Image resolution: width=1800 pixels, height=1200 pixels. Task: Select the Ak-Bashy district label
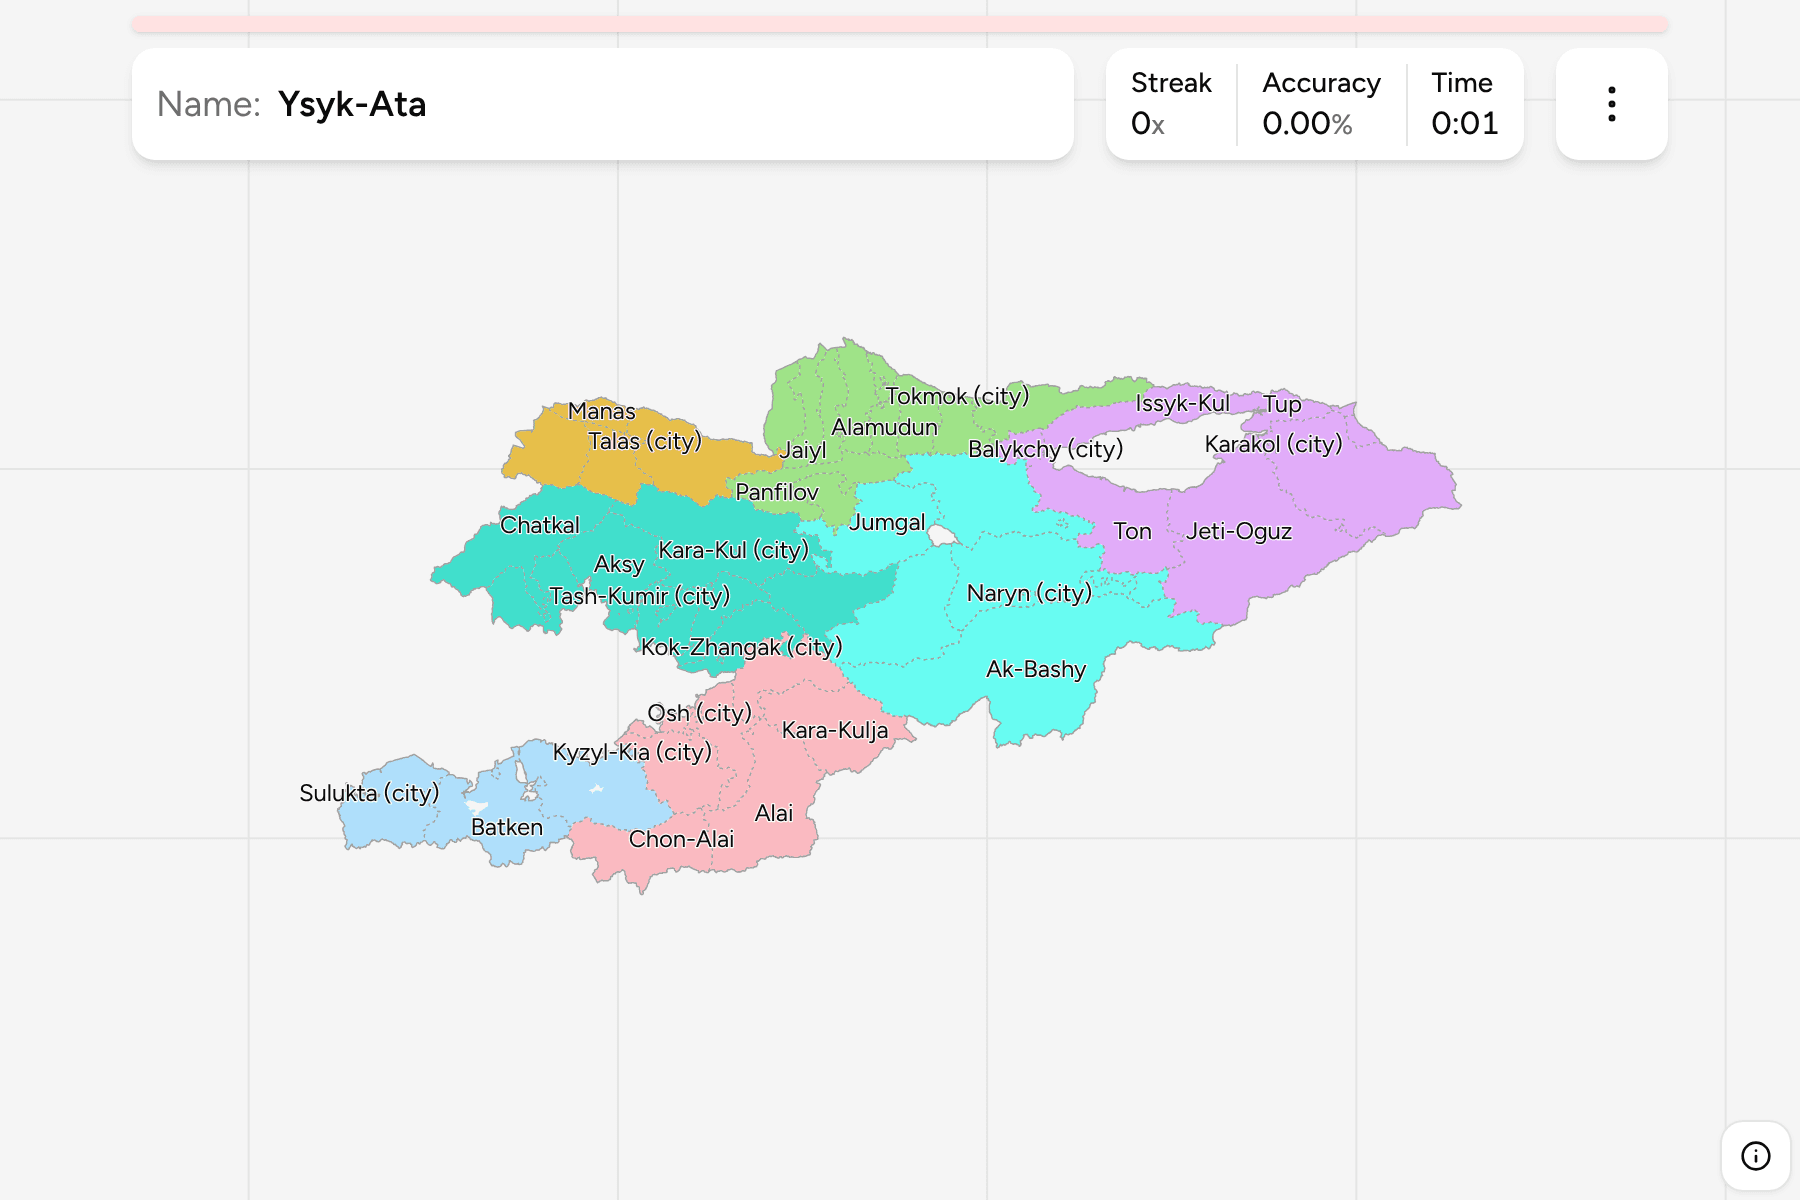pos(1036,669)
